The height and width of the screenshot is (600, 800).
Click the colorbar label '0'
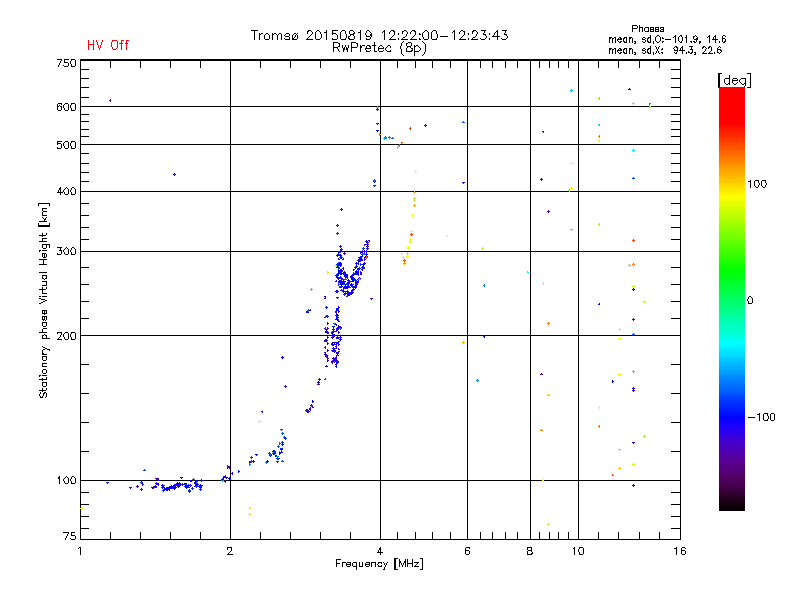(x=750, y=301)
